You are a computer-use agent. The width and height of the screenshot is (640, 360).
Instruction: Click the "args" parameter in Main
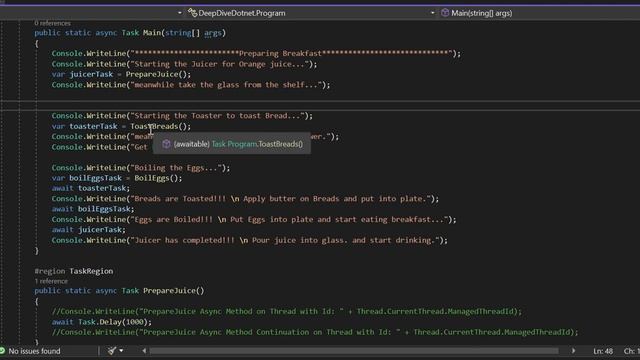click(213, 33)
